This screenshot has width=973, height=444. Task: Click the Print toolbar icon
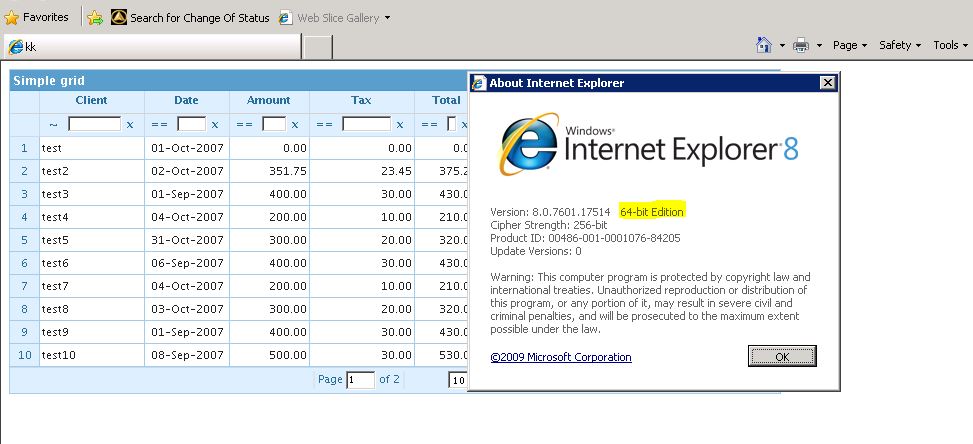tap(801, 45)
